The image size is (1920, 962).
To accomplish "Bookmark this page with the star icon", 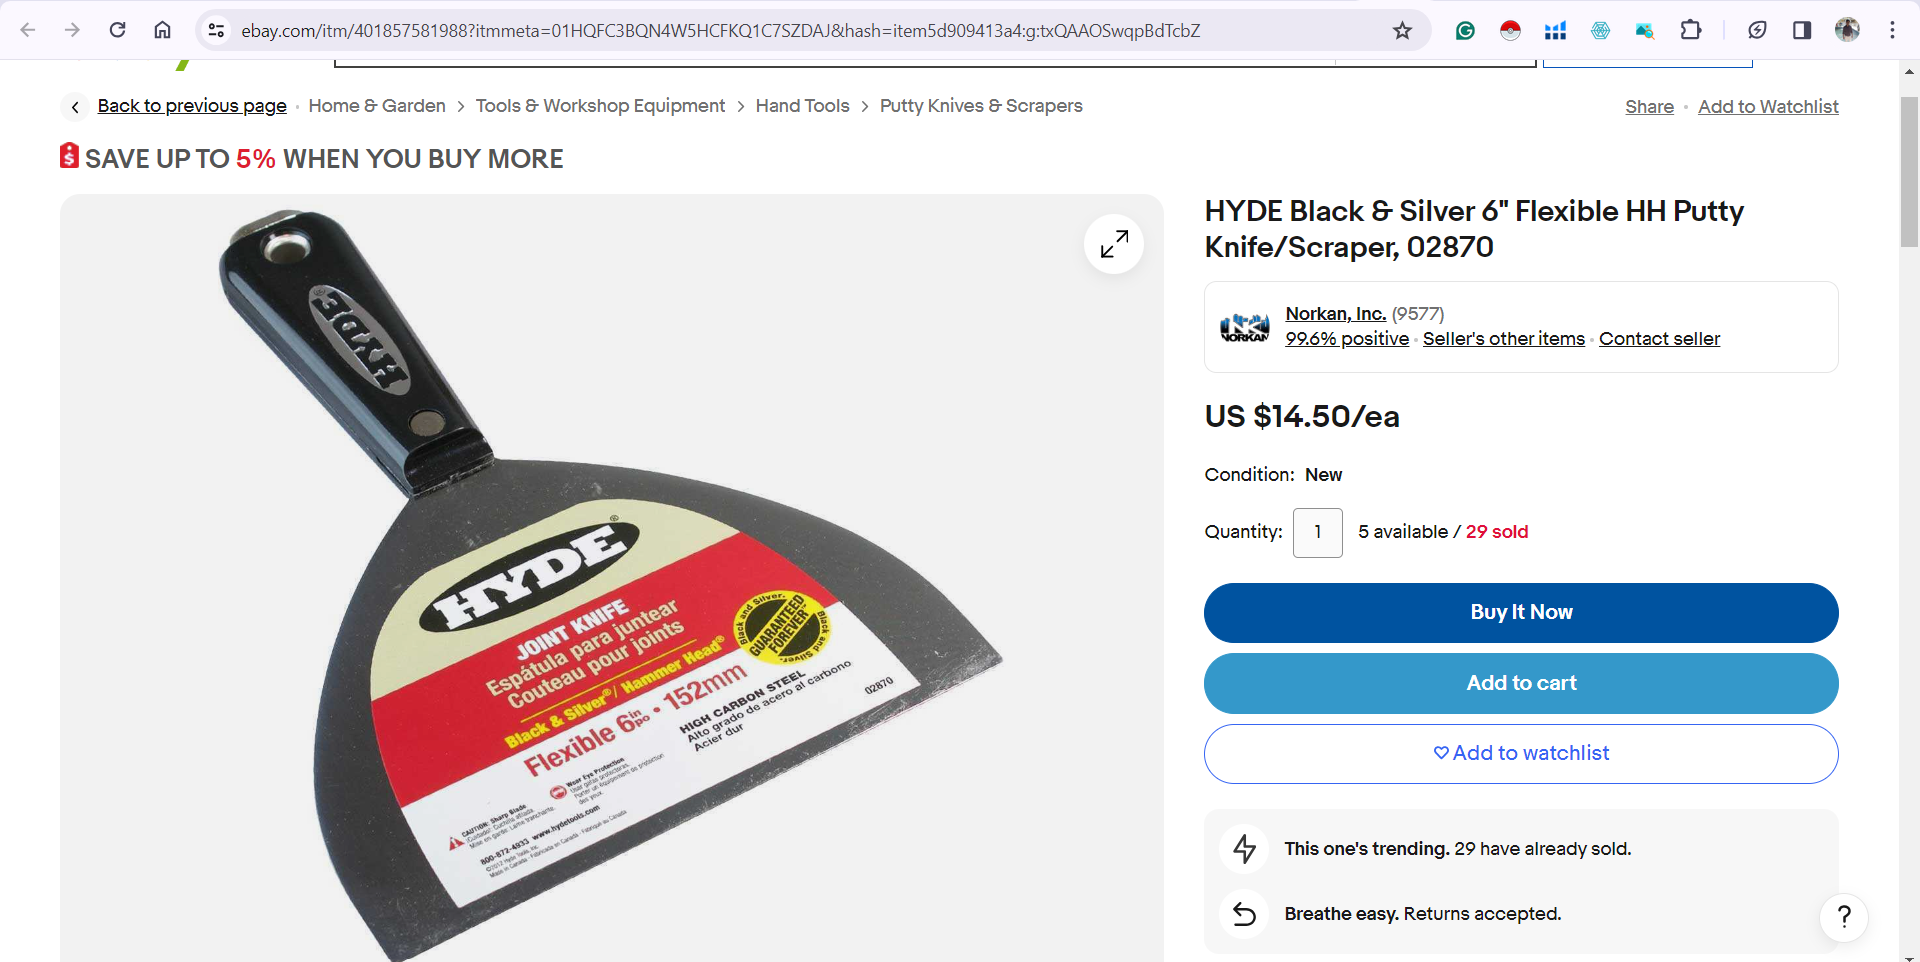I will click(1402, 30).
